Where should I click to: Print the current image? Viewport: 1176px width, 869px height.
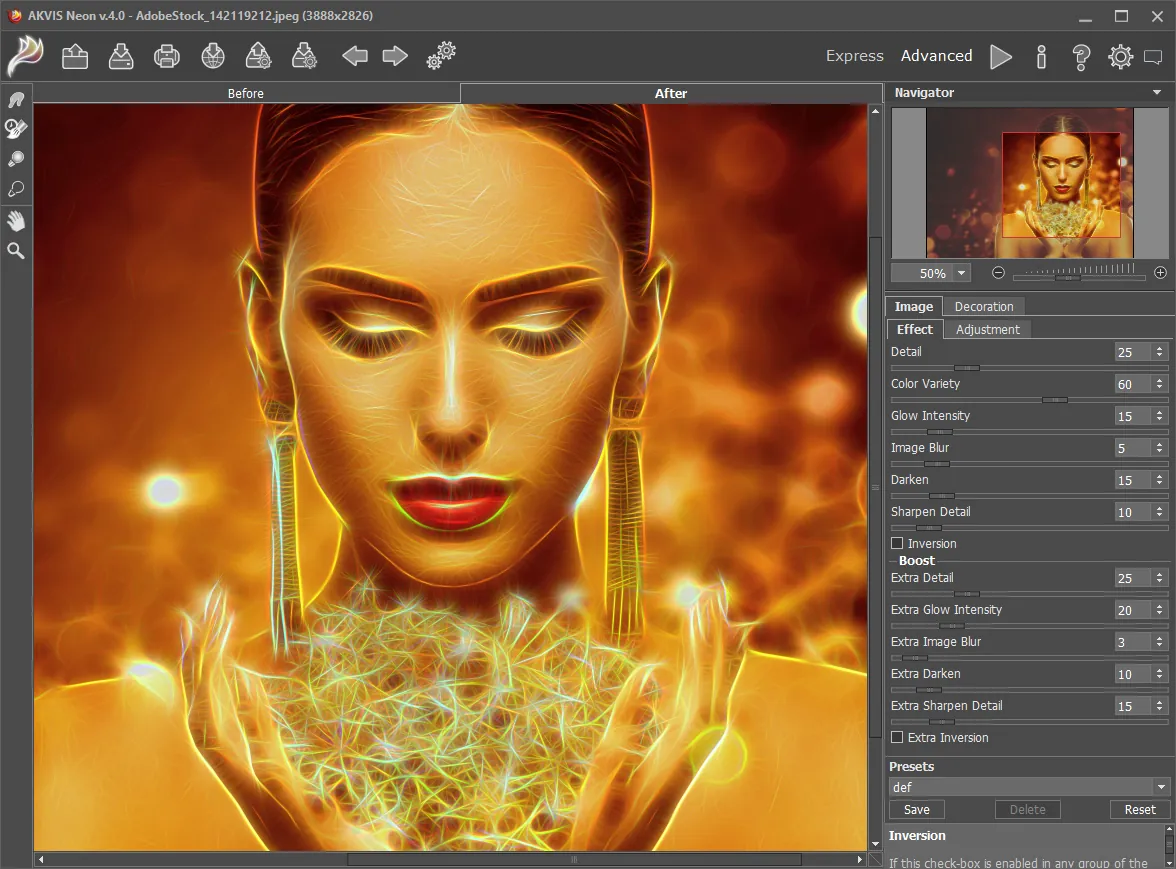166,56
